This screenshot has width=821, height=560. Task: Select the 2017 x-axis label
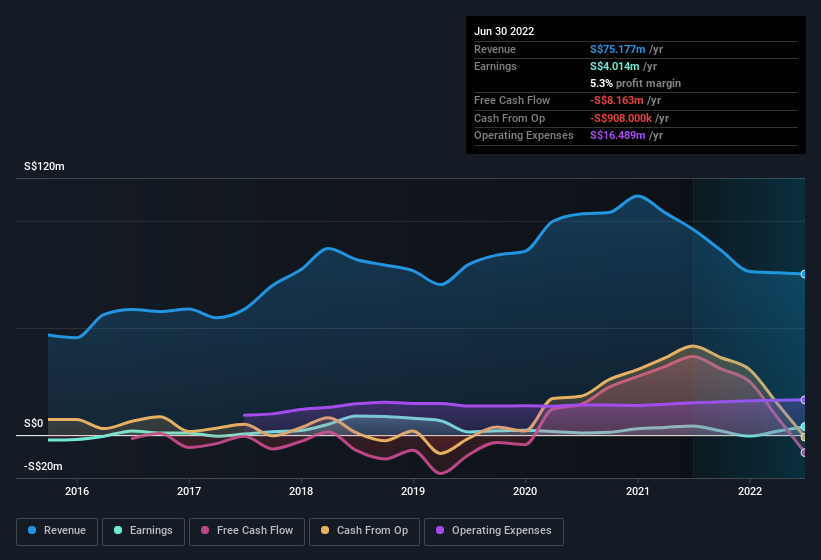tap(189, 491)
